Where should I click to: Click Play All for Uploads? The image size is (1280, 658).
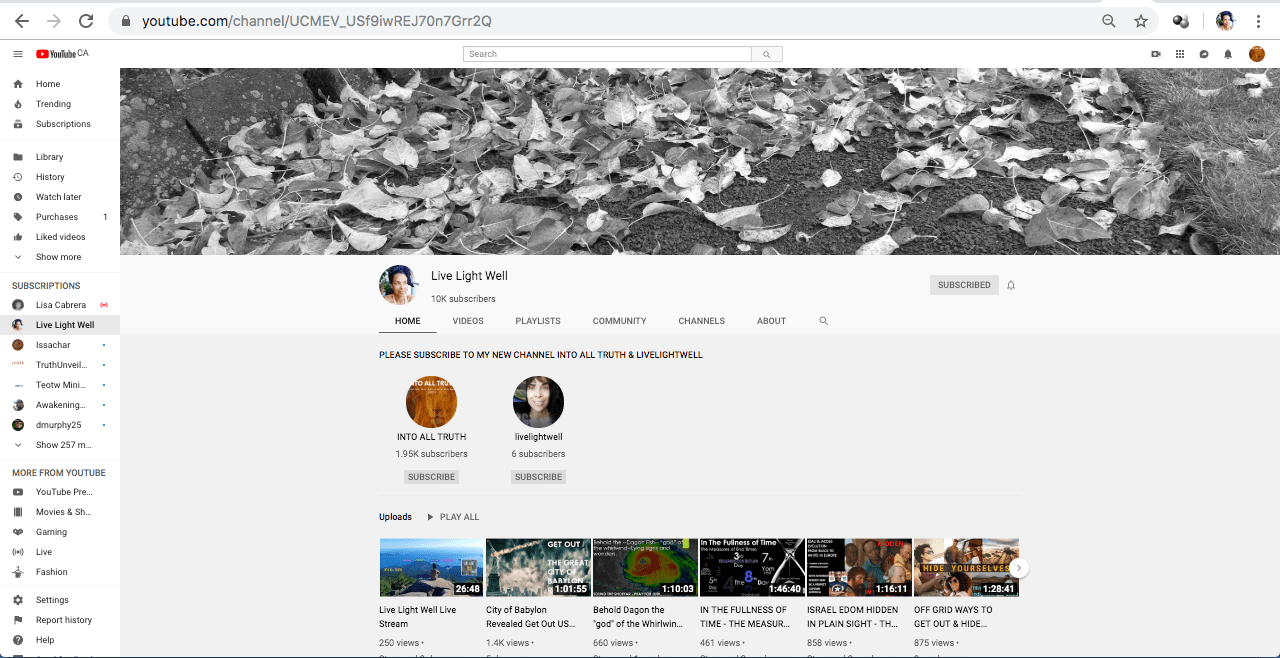(x=453, y=517)
